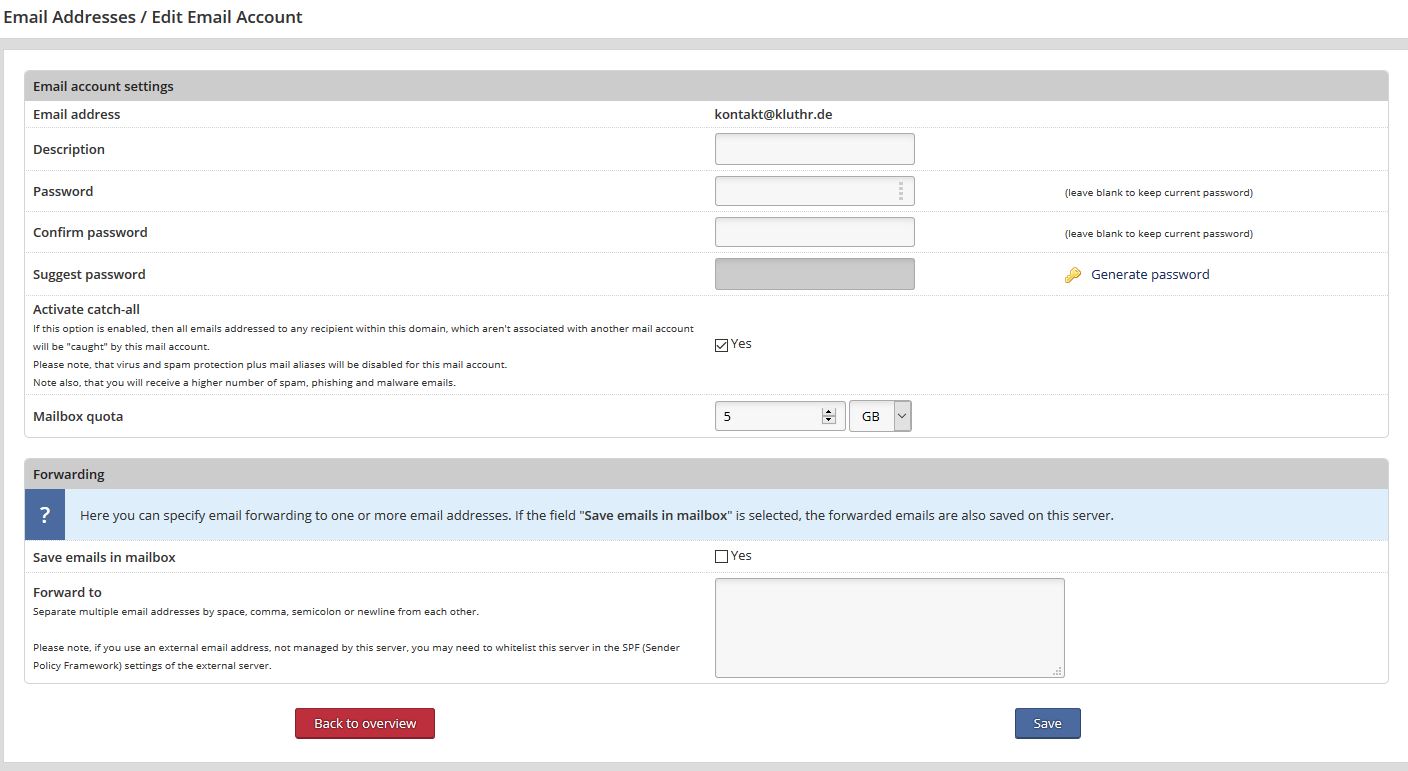Screen dimensions: 1408x771
Task: Open the GB quota unit dropdown
Action: coord(880,416)
